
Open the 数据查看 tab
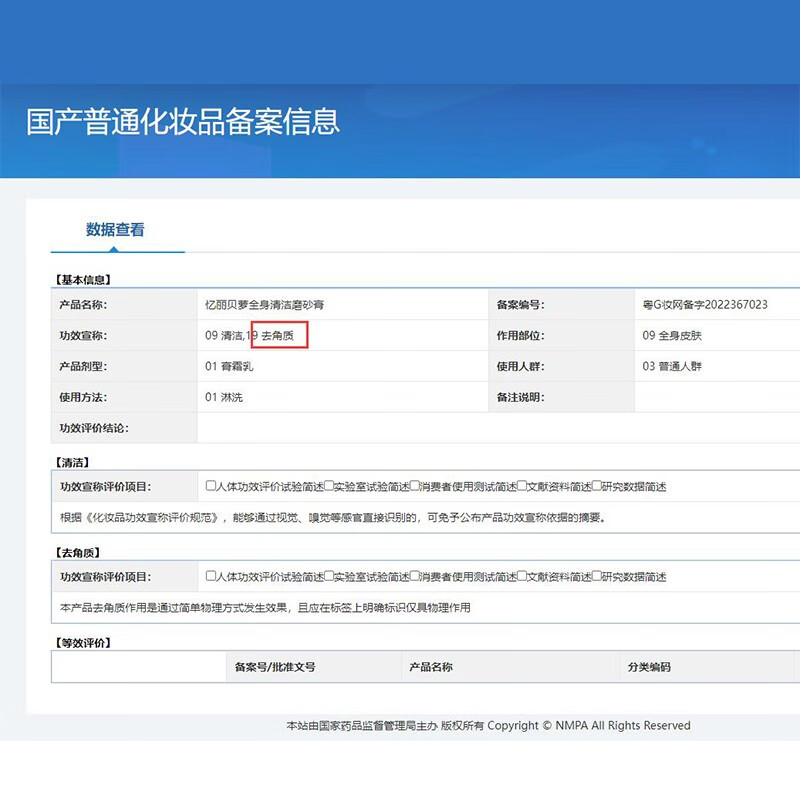[115, 230]
